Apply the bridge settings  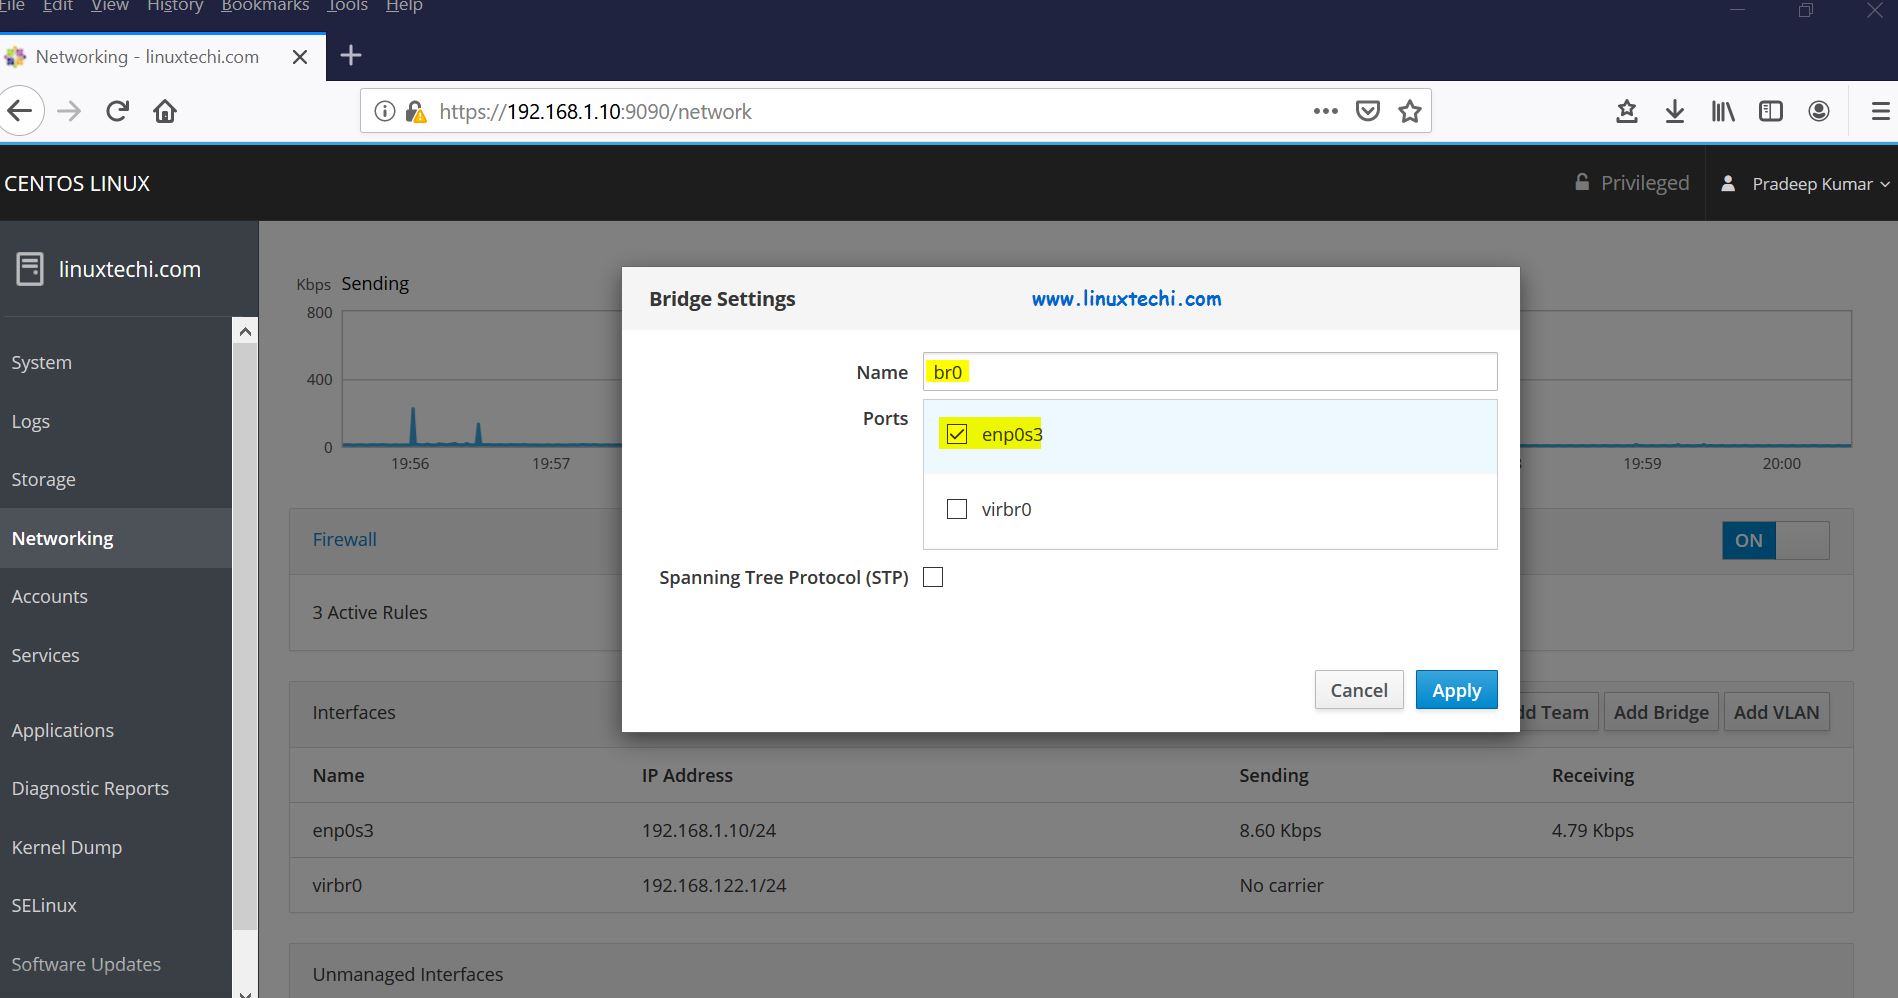1456,690
